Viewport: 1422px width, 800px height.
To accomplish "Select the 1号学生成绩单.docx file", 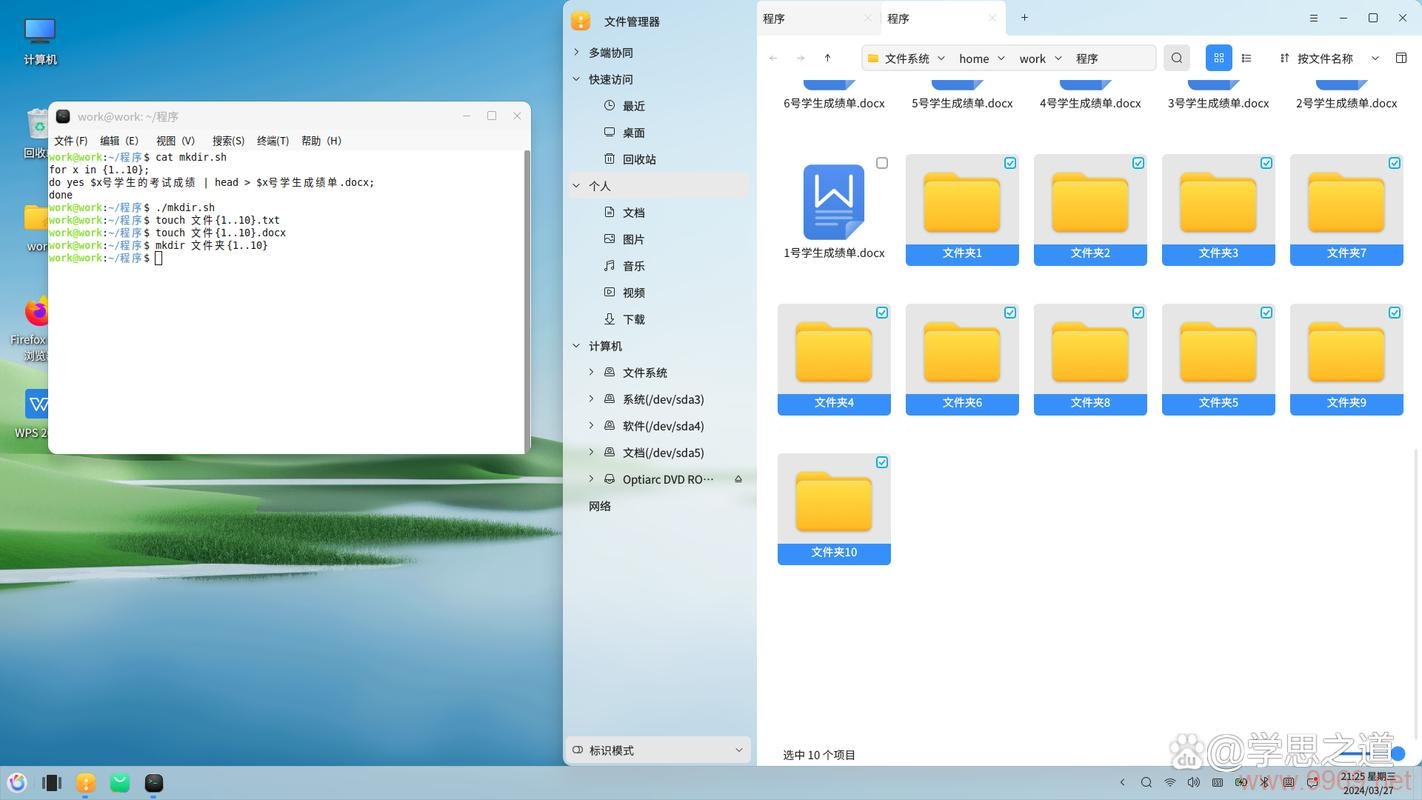I will click(x=834, y=212).
